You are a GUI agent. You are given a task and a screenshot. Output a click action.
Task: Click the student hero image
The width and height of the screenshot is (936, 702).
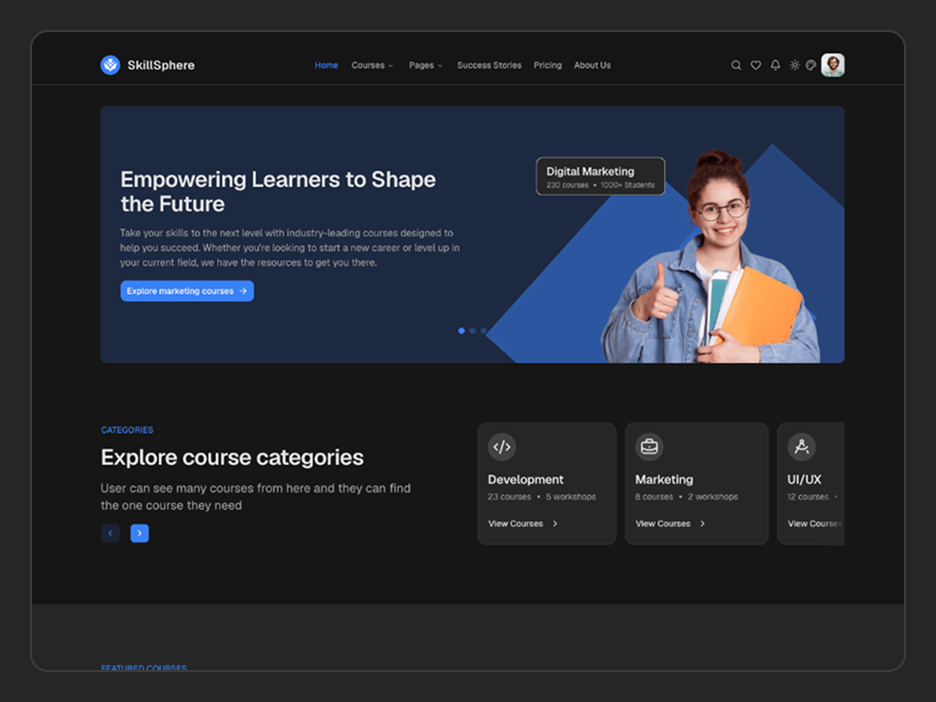[x=710, y=257]
